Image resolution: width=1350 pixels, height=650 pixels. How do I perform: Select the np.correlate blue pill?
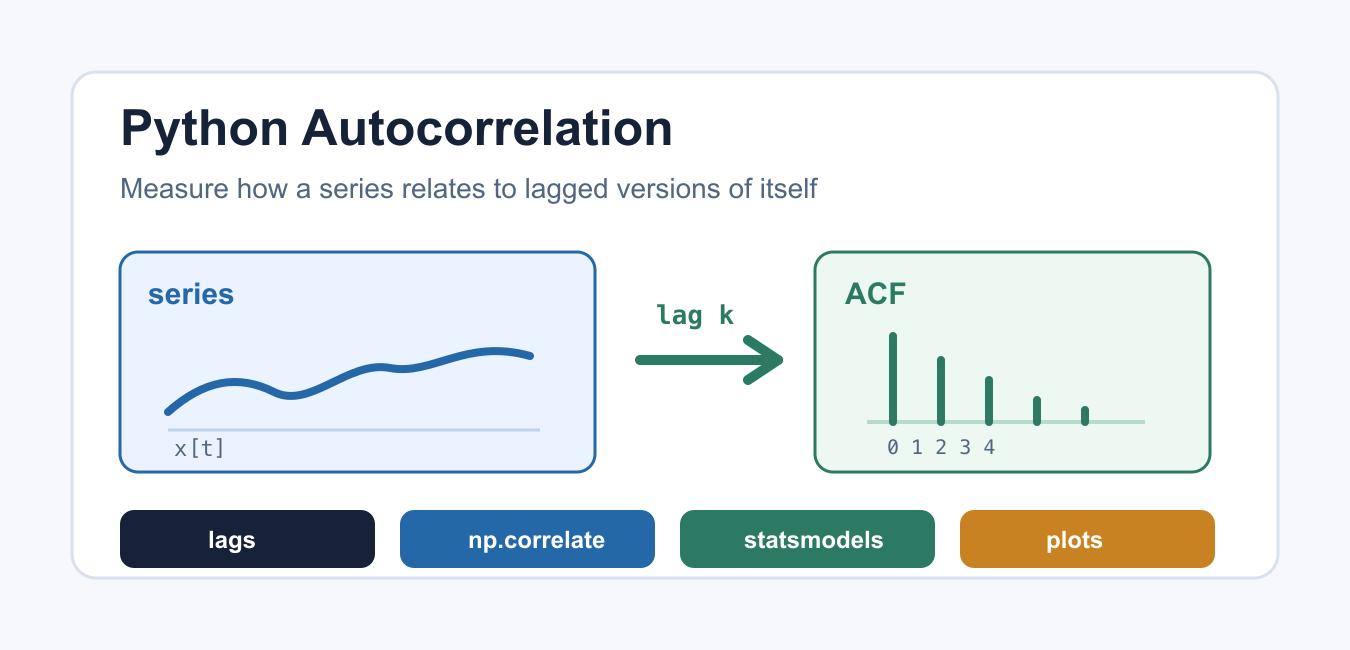point(527,539)
